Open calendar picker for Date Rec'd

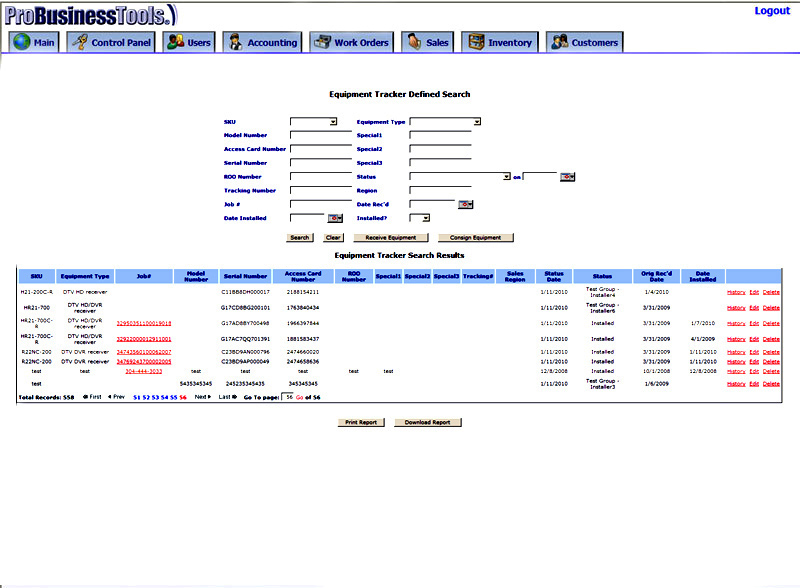[x=465, y=204]
